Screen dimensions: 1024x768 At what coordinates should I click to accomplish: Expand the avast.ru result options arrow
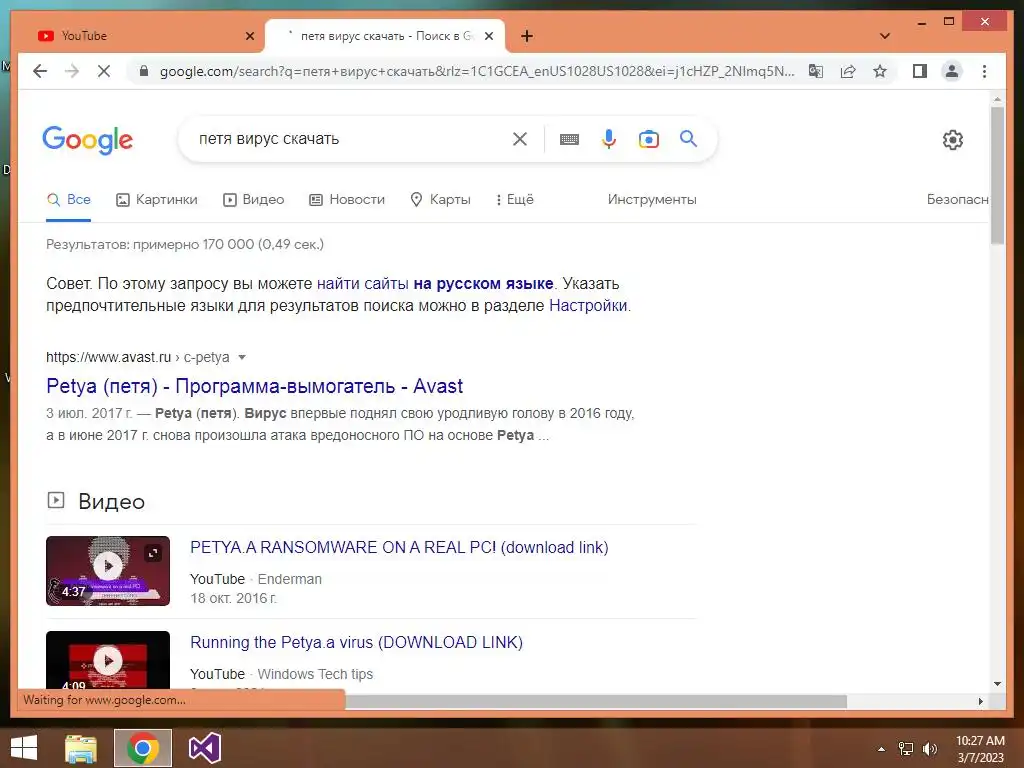pyautogui.click(x=242, y=357)
